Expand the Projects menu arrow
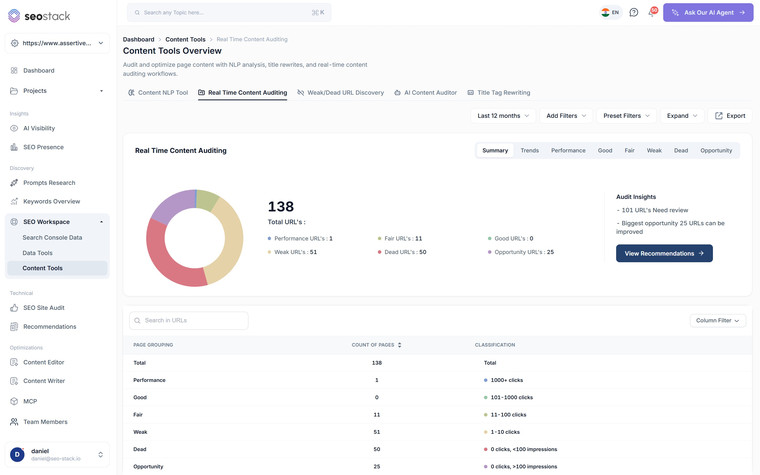The image size is (760, 475). pos(101,91)
